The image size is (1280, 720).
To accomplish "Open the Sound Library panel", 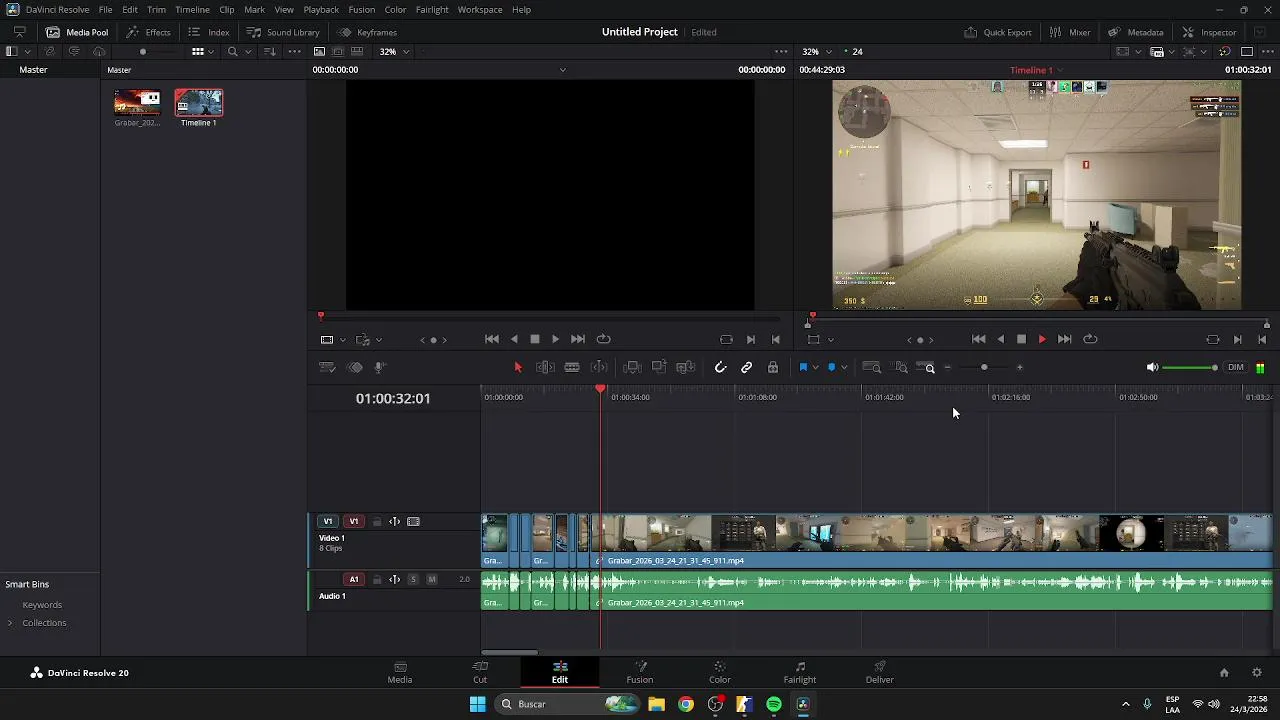I will (283, 32).
